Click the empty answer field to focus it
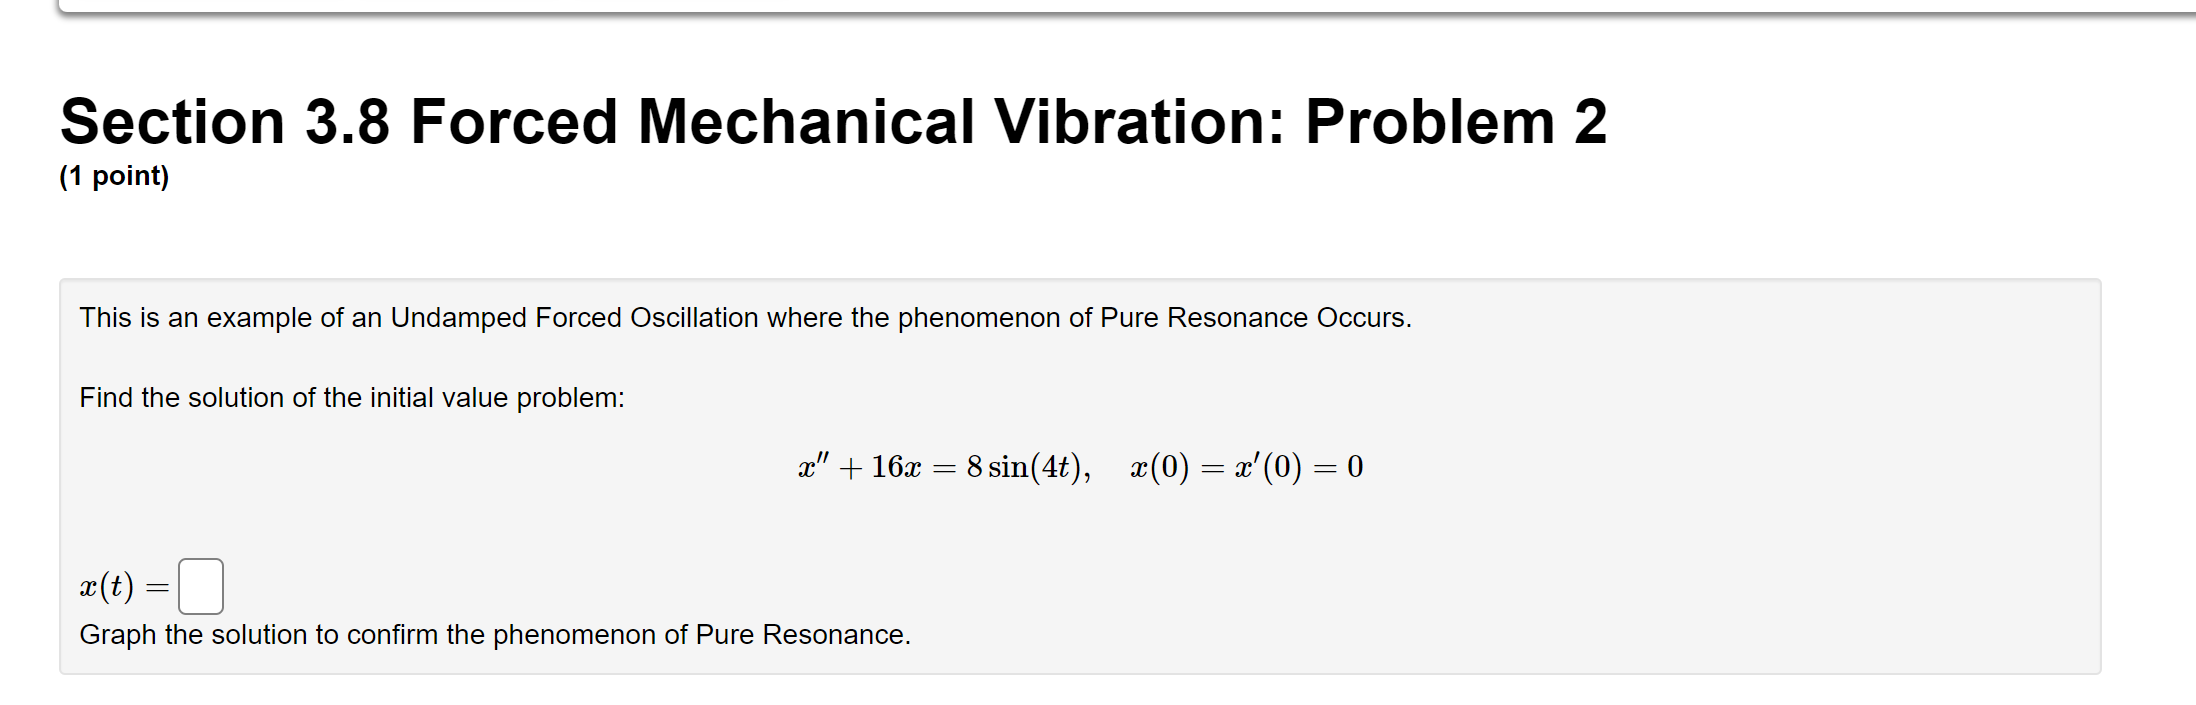 pos(200,585)
